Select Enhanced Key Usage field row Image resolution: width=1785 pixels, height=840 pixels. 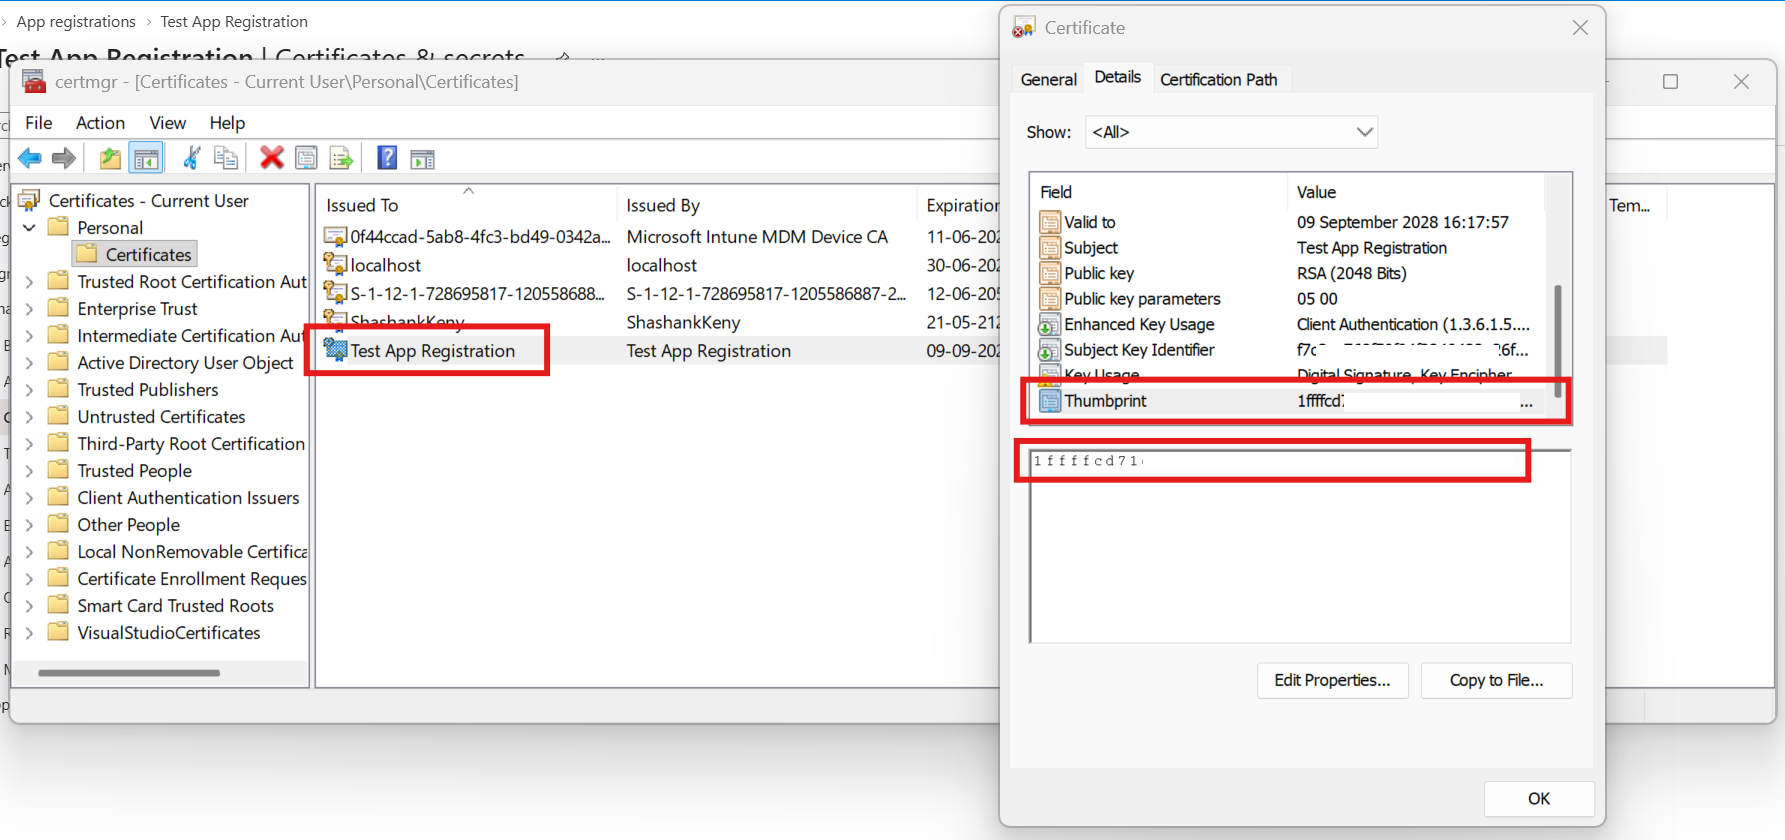coord(1289,324)
